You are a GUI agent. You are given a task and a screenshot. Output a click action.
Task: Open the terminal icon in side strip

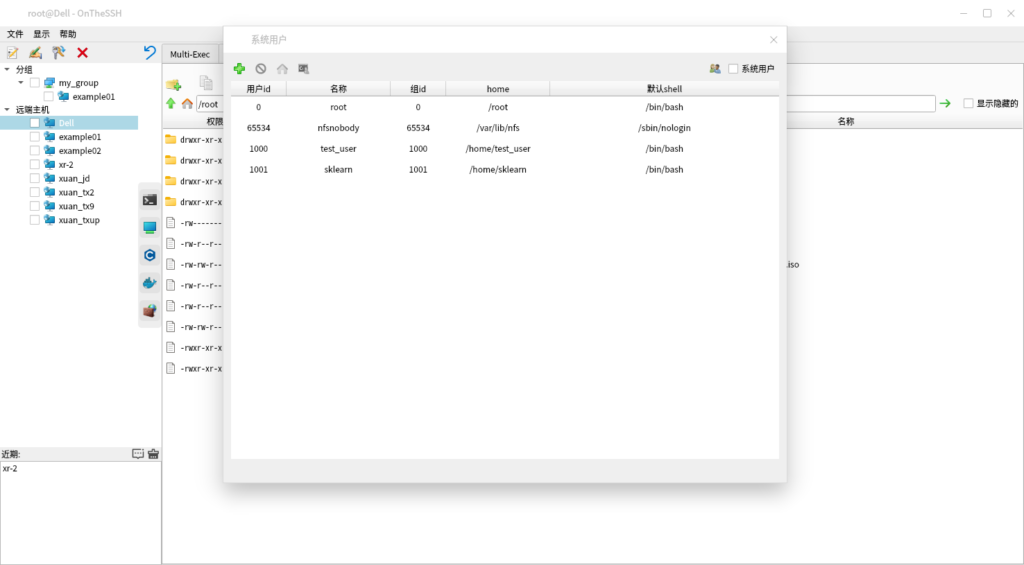click(149, 200)
